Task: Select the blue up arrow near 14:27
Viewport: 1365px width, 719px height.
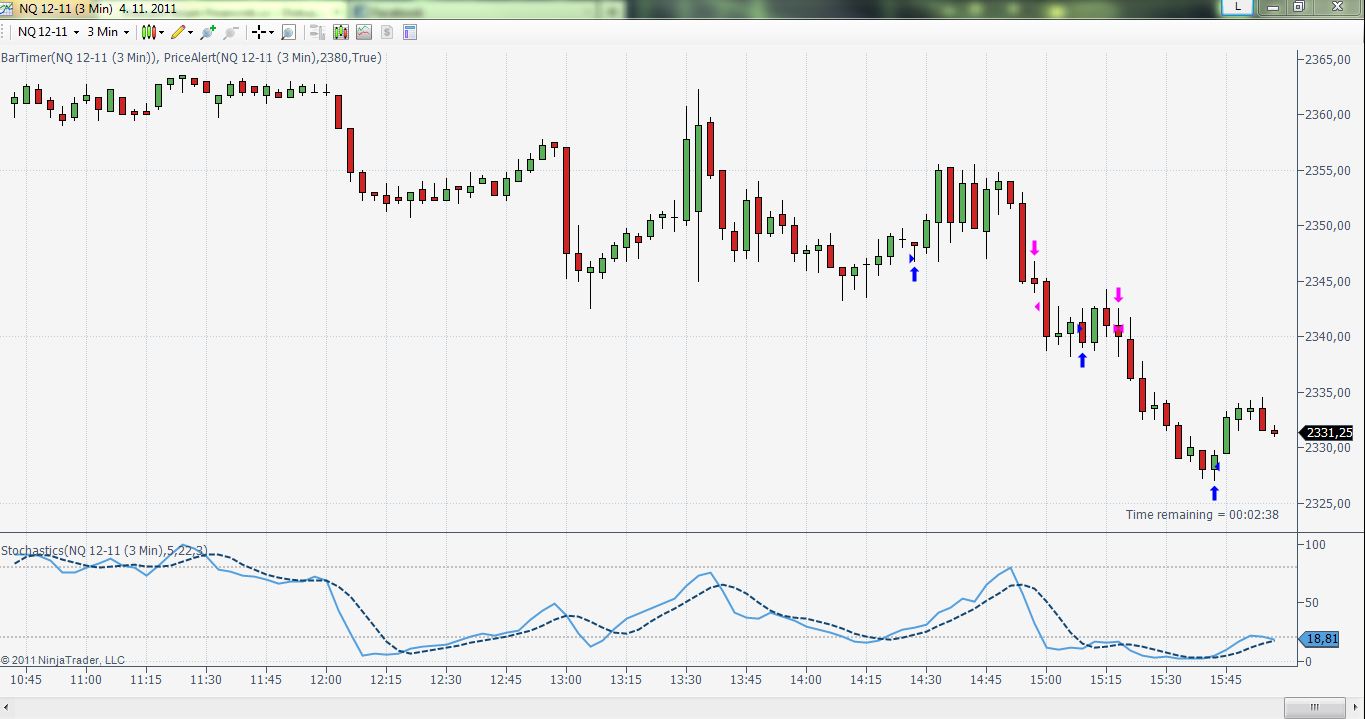Action: (914, 274)
